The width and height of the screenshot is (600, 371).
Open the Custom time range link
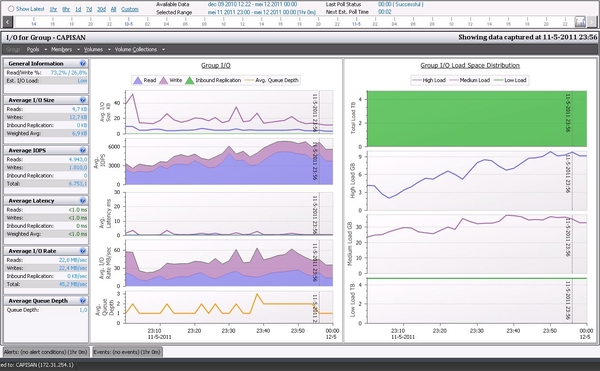point(130,9)
